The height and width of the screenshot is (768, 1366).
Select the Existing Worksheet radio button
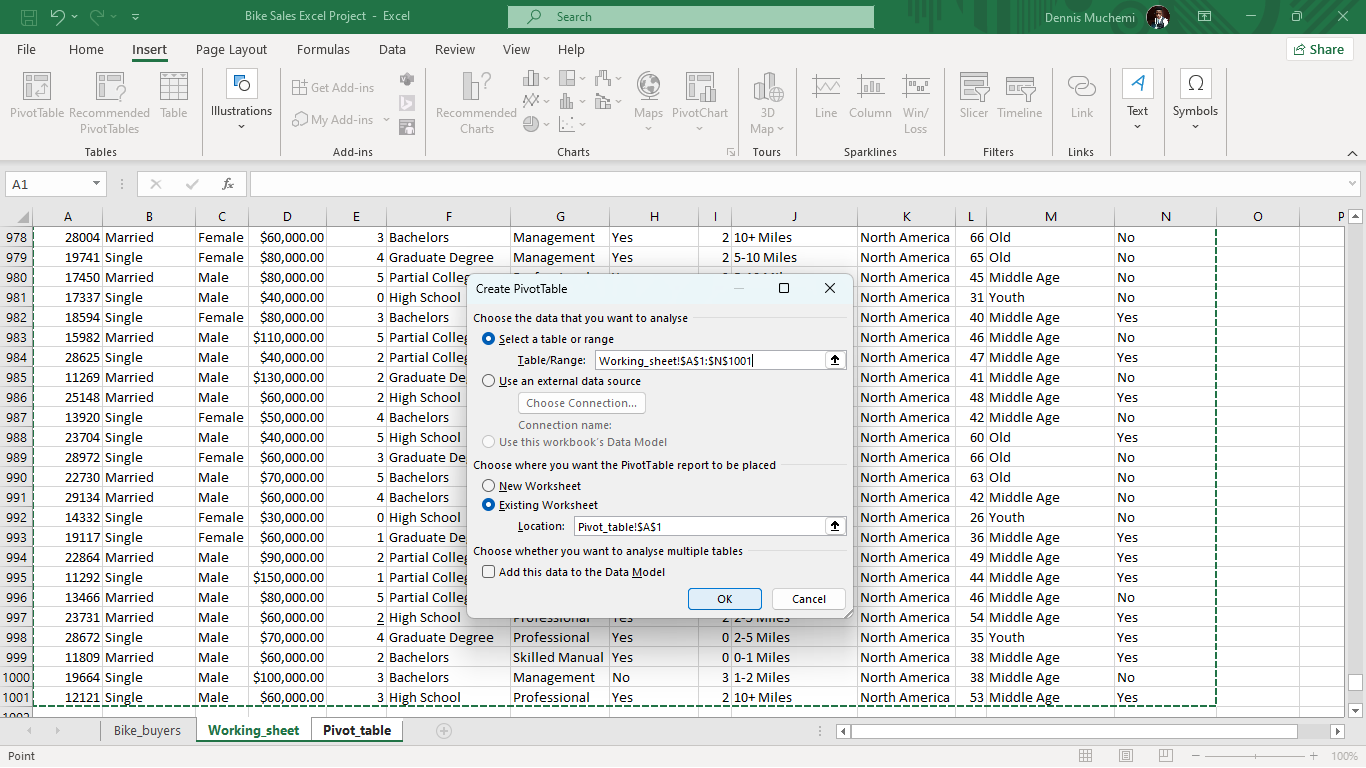[x=489, y=505]
